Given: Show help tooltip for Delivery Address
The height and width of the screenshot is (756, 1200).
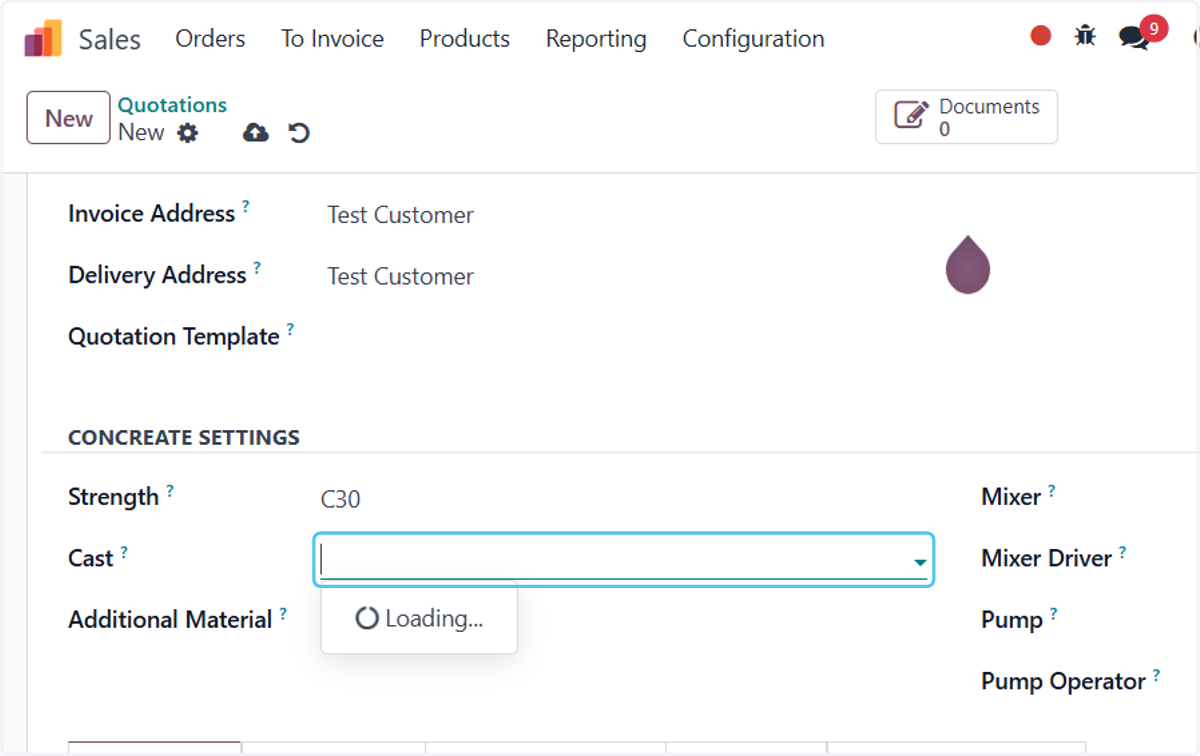Looking at the screenshot, I should pos(257,267).
